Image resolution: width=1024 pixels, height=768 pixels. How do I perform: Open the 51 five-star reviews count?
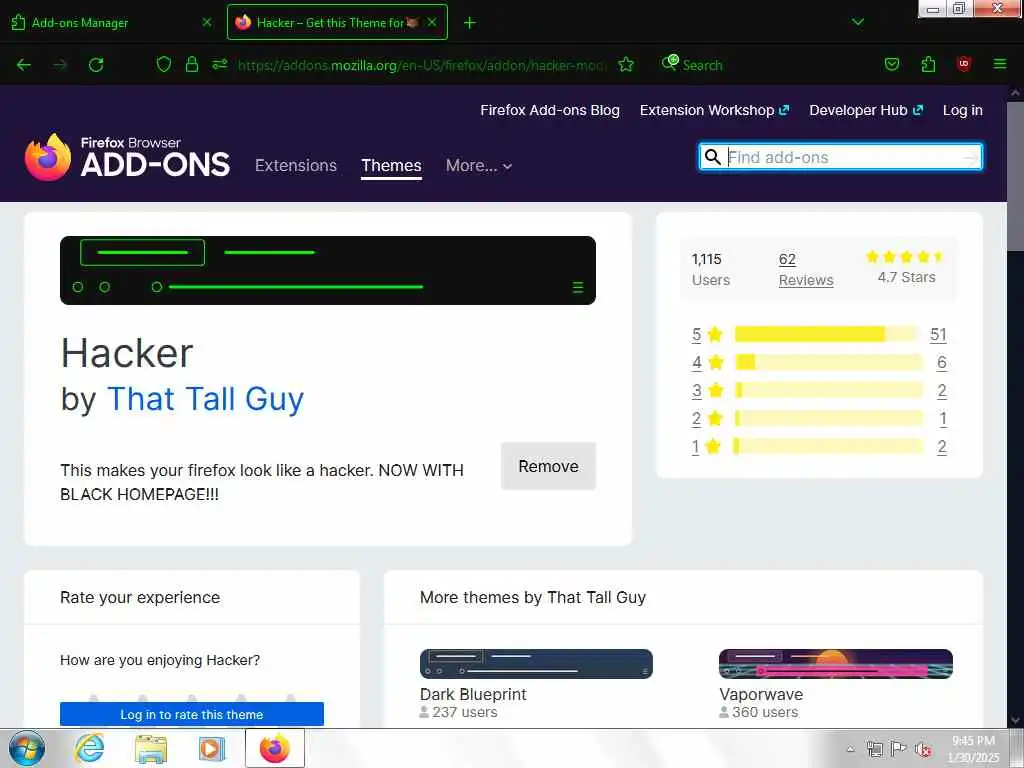(x=938, y=334)
